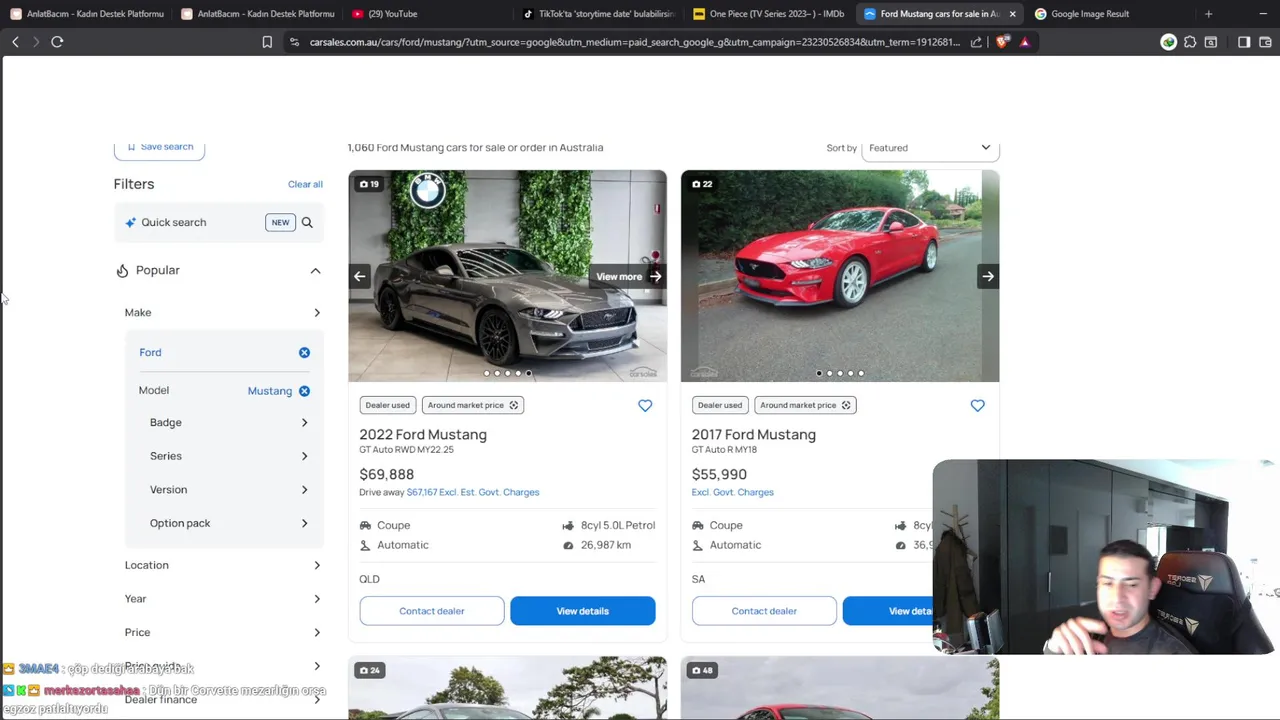The width and height of the screenshot is (1280, 720).
Task: Switch to the TikTok storytime tab
Action: (598, 14)
